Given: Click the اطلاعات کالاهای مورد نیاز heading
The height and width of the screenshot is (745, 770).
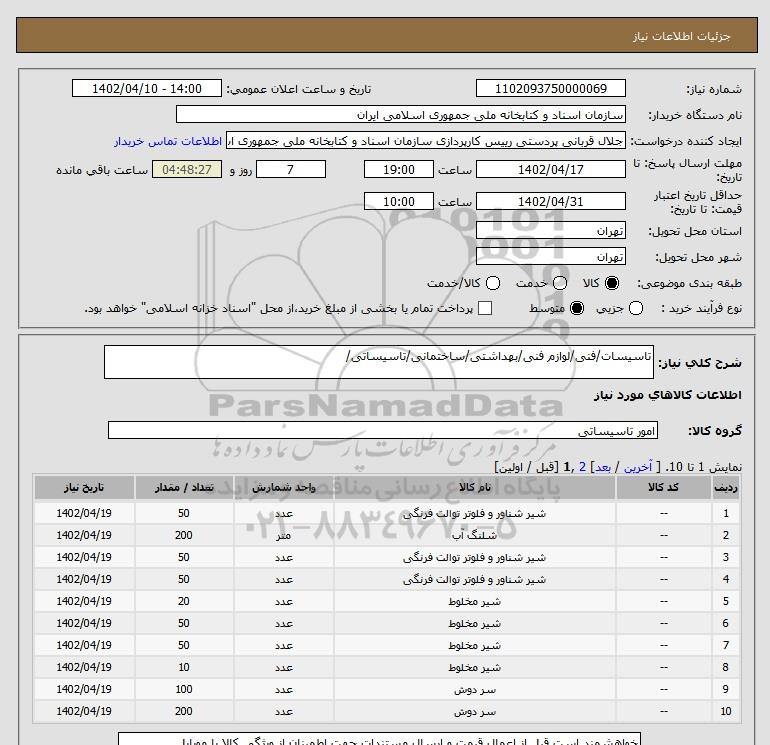Looking at the screenshot, I should (668, 395).
